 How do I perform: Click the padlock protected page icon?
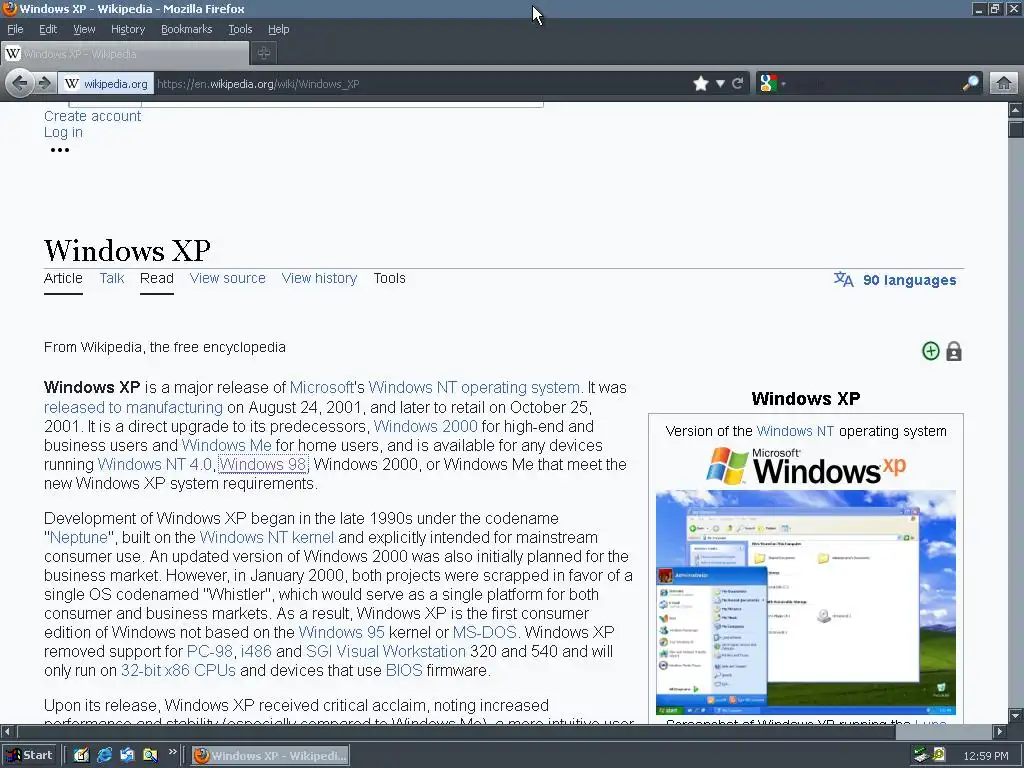[x=953, y=351]
